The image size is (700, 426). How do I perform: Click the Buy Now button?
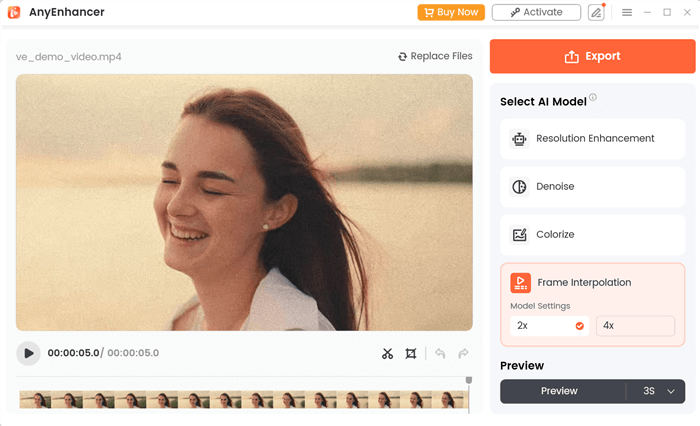[451, 12]
